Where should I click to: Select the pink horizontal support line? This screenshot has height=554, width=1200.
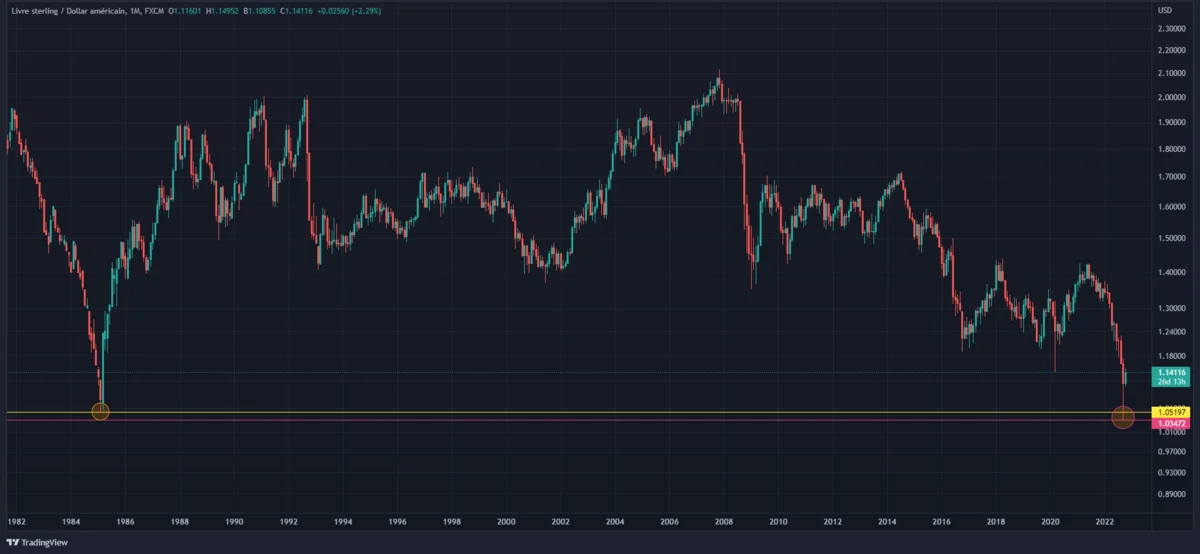(600, 420)
